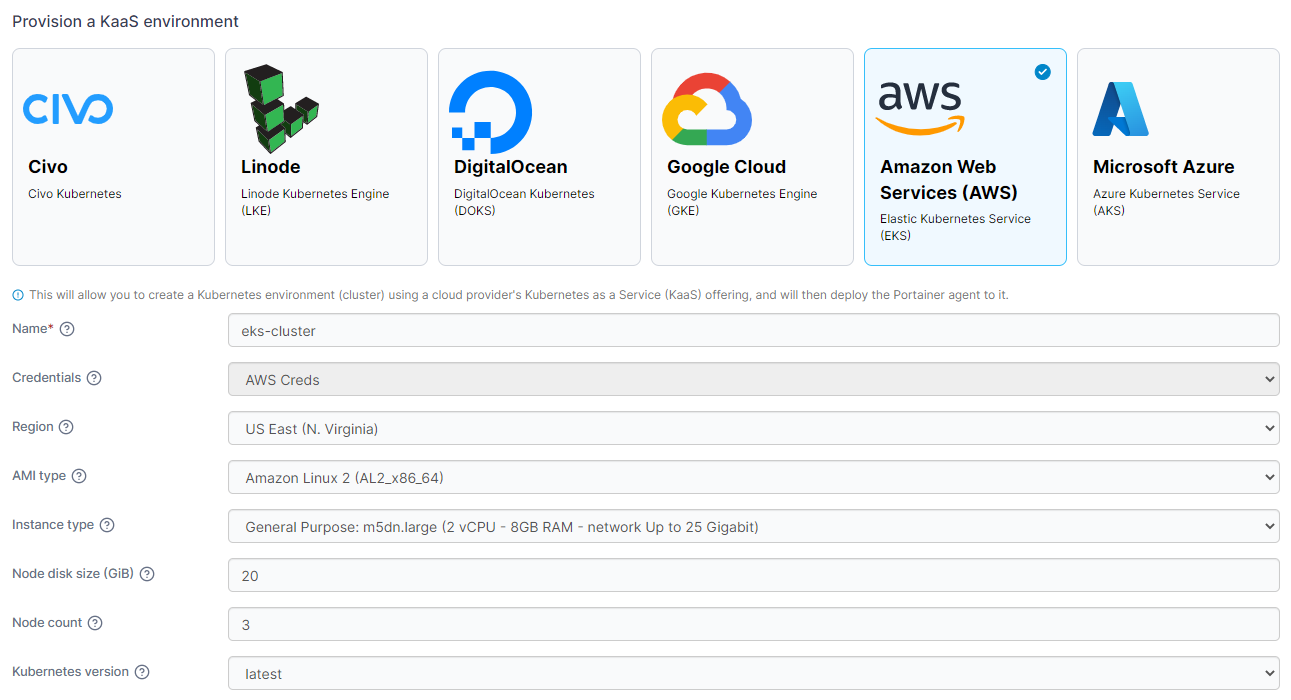Click the Google Cloud logo
The image size is (1291, 700).
pyautogui.click(x=708, y=110)
